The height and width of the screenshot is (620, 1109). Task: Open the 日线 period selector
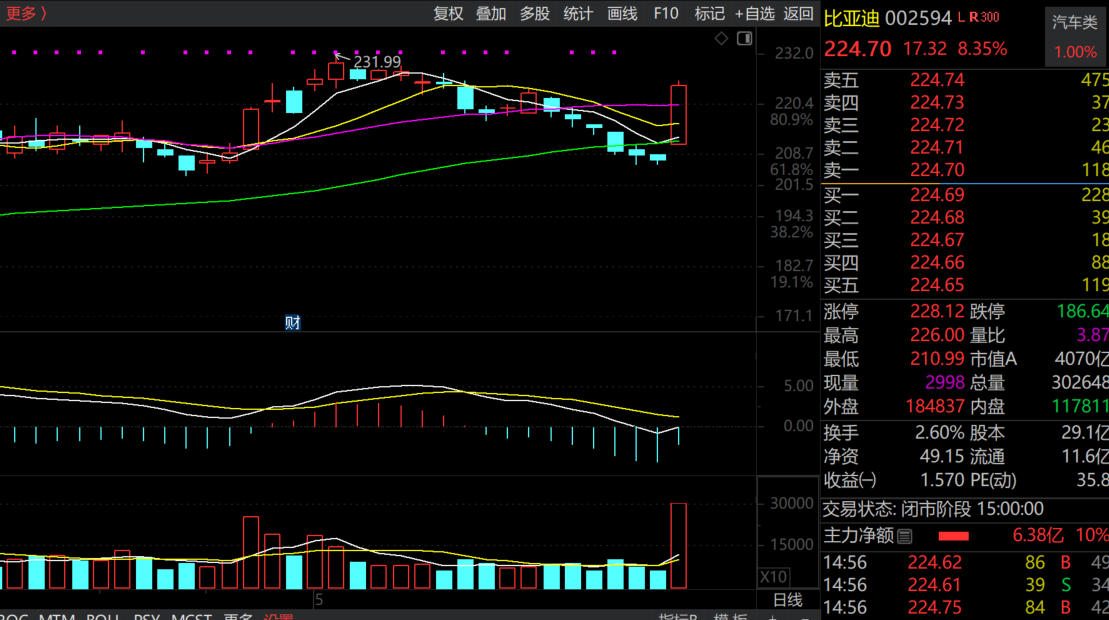[x=787, y=600]
